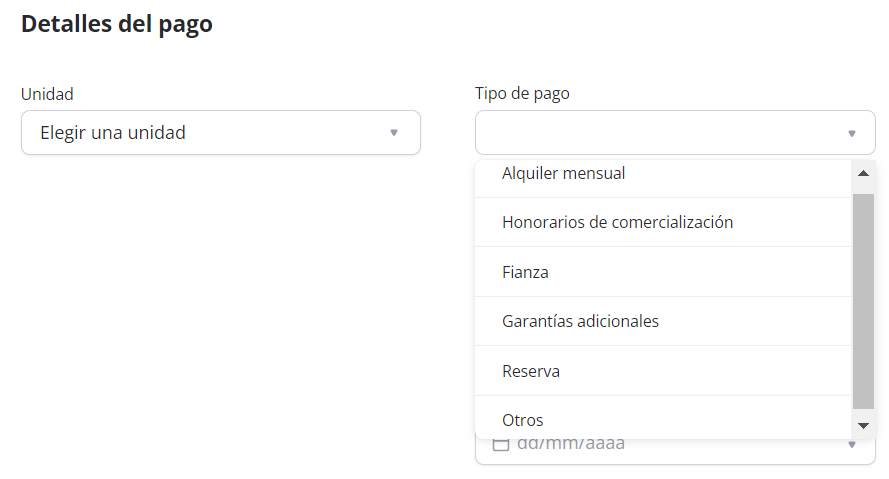This screenshot has height=479, width=889.
Task: Select 'Garantías adicionales' from the list
Action: point(580,321)
